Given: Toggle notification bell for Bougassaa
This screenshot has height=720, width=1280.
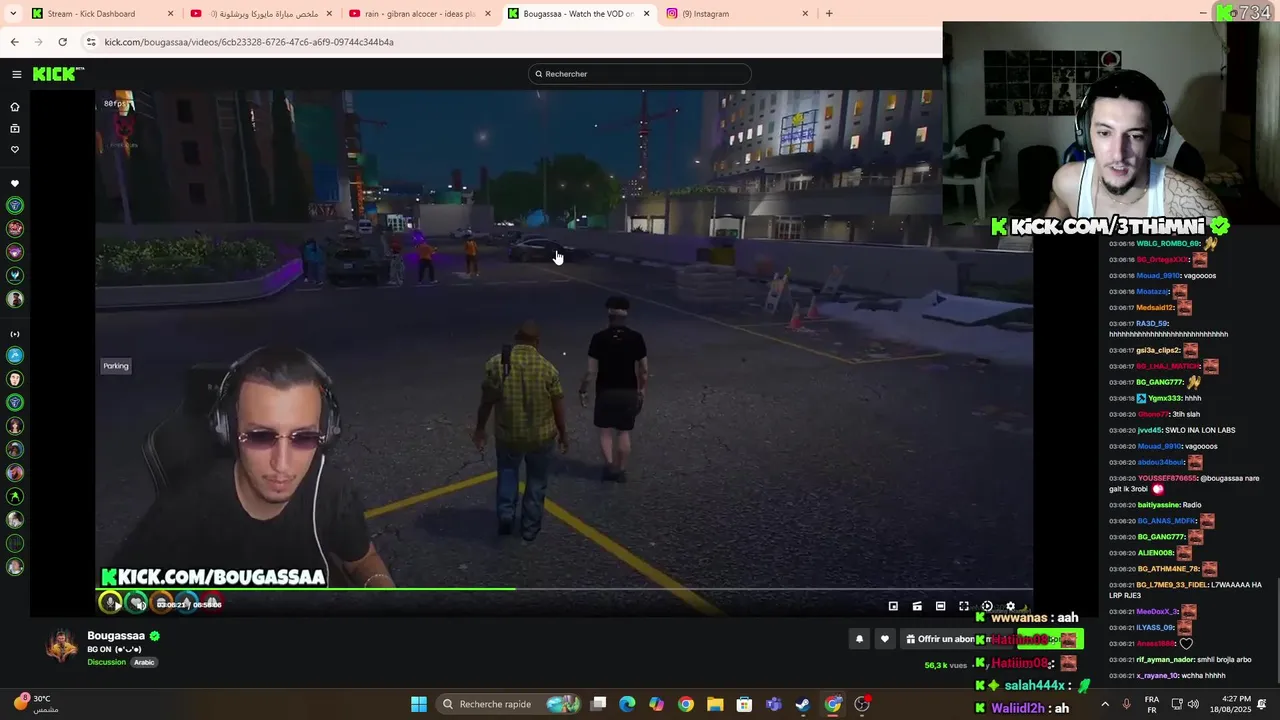Looking at the screenshot, I should coord(859,639).
